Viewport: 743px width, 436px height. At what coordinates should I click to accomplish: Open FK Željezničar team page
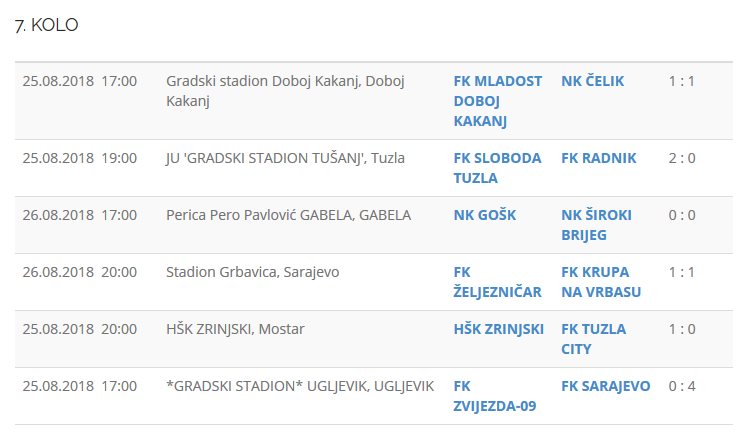point(497,282)
